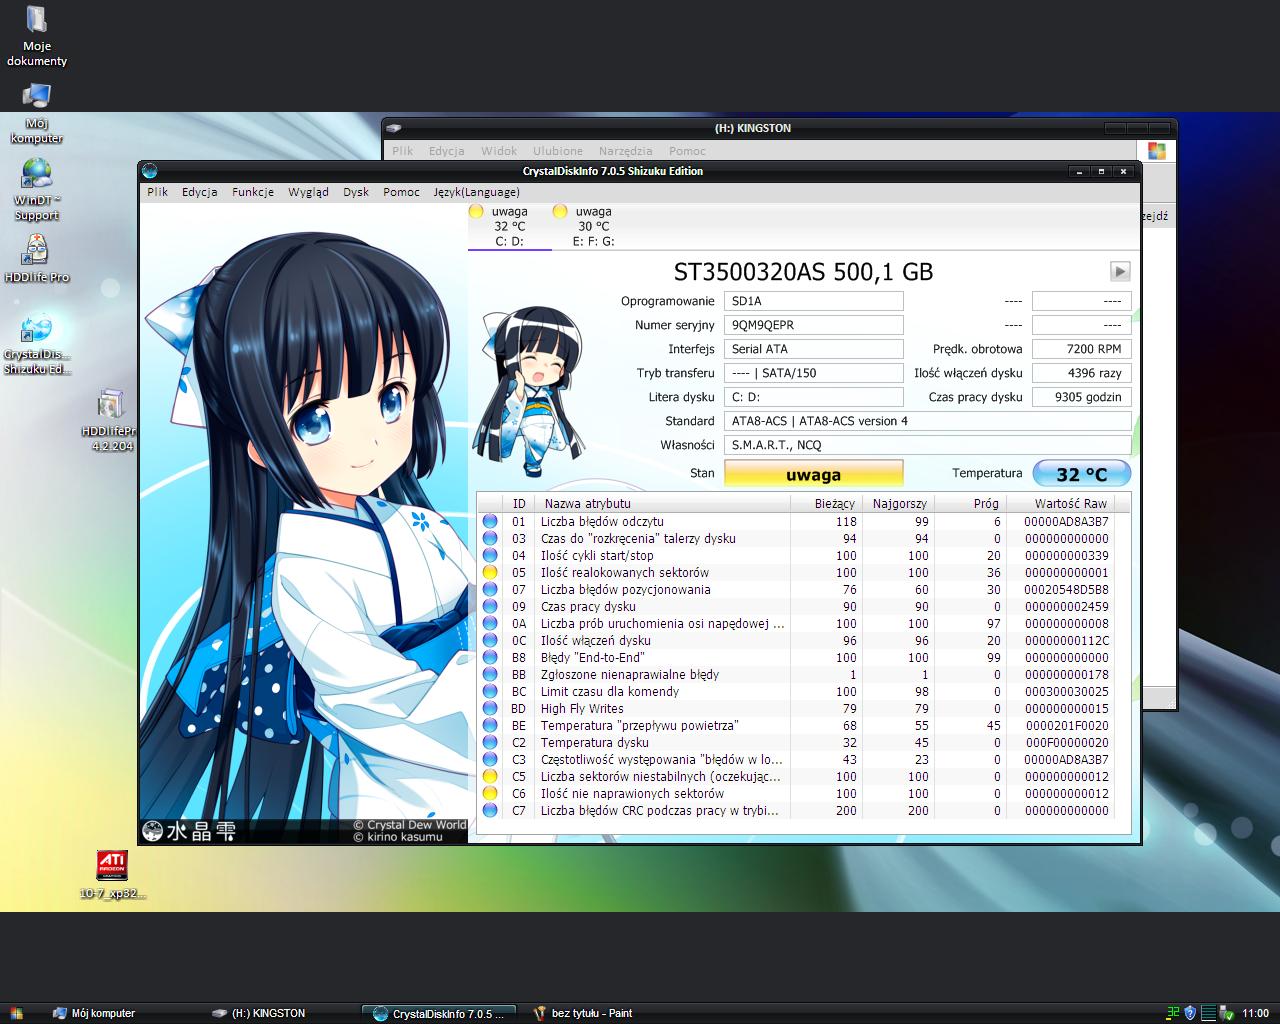Click the status orb for attribute 01 Liczba błędów odczytu
This screenshot has width=1280, height=1024.
pos(490,521)
